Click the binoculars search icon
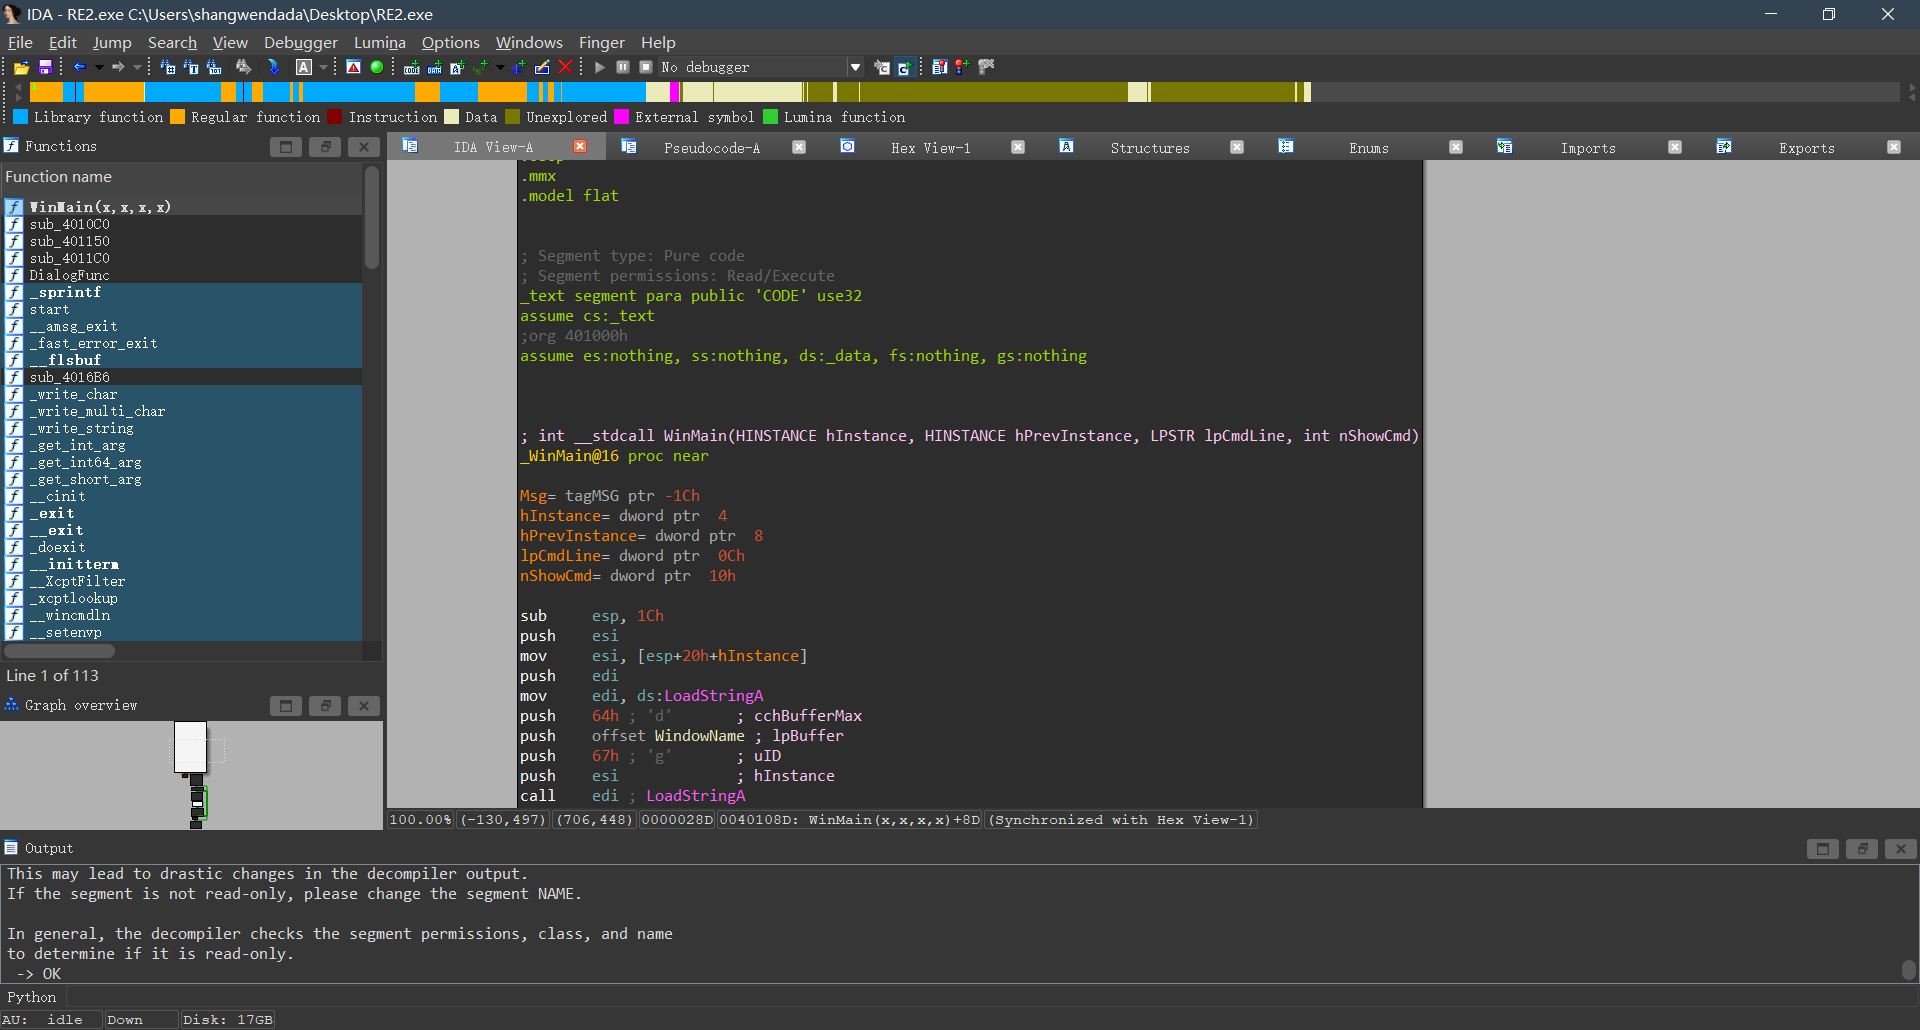The image size is (1920, 1030). click(x=243, y=67)
